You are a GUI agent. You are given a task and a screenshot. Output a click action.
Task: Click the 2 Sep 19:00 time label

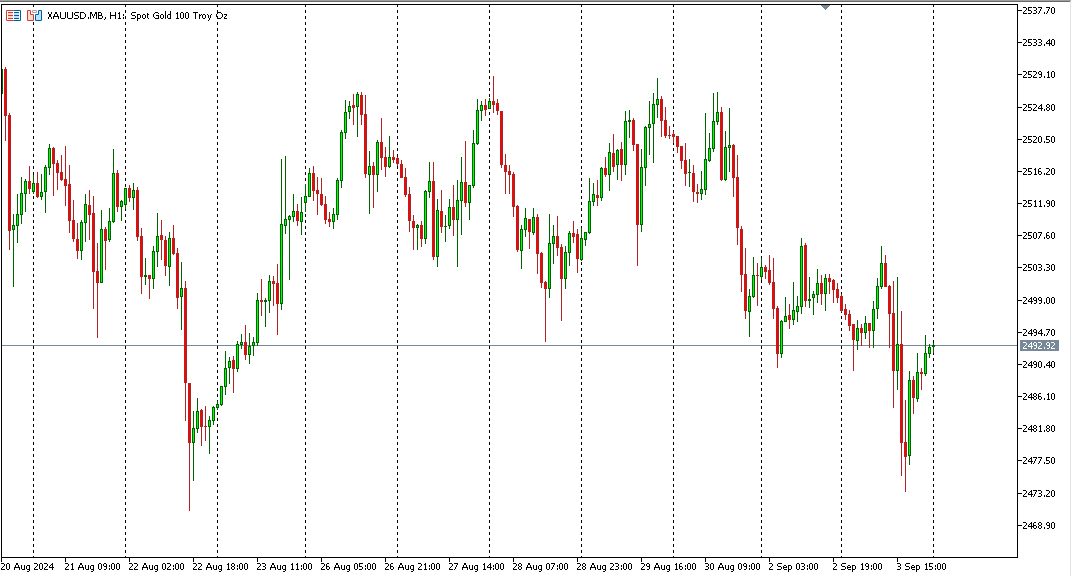coord(857,566)
